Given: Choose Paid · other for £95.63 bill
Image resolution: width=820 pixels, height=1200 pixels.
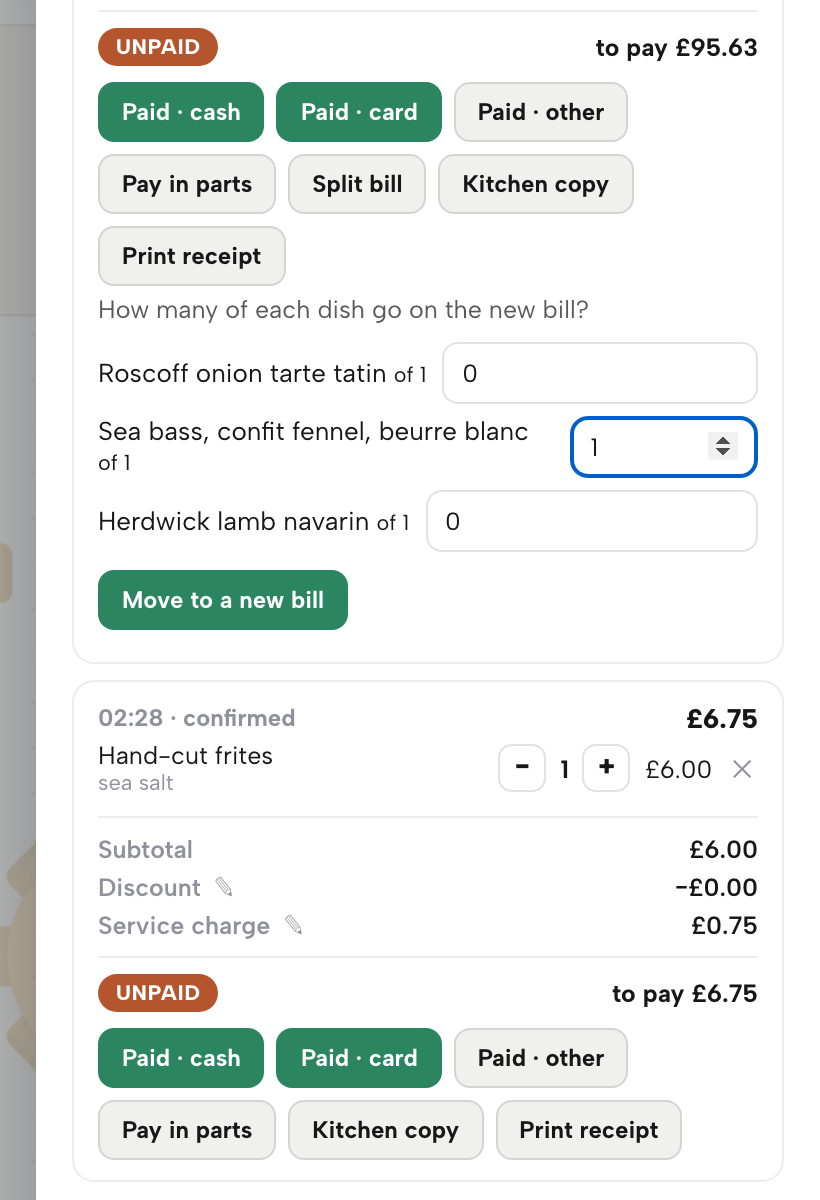Looking at the screenshot, I should (541, 112).
